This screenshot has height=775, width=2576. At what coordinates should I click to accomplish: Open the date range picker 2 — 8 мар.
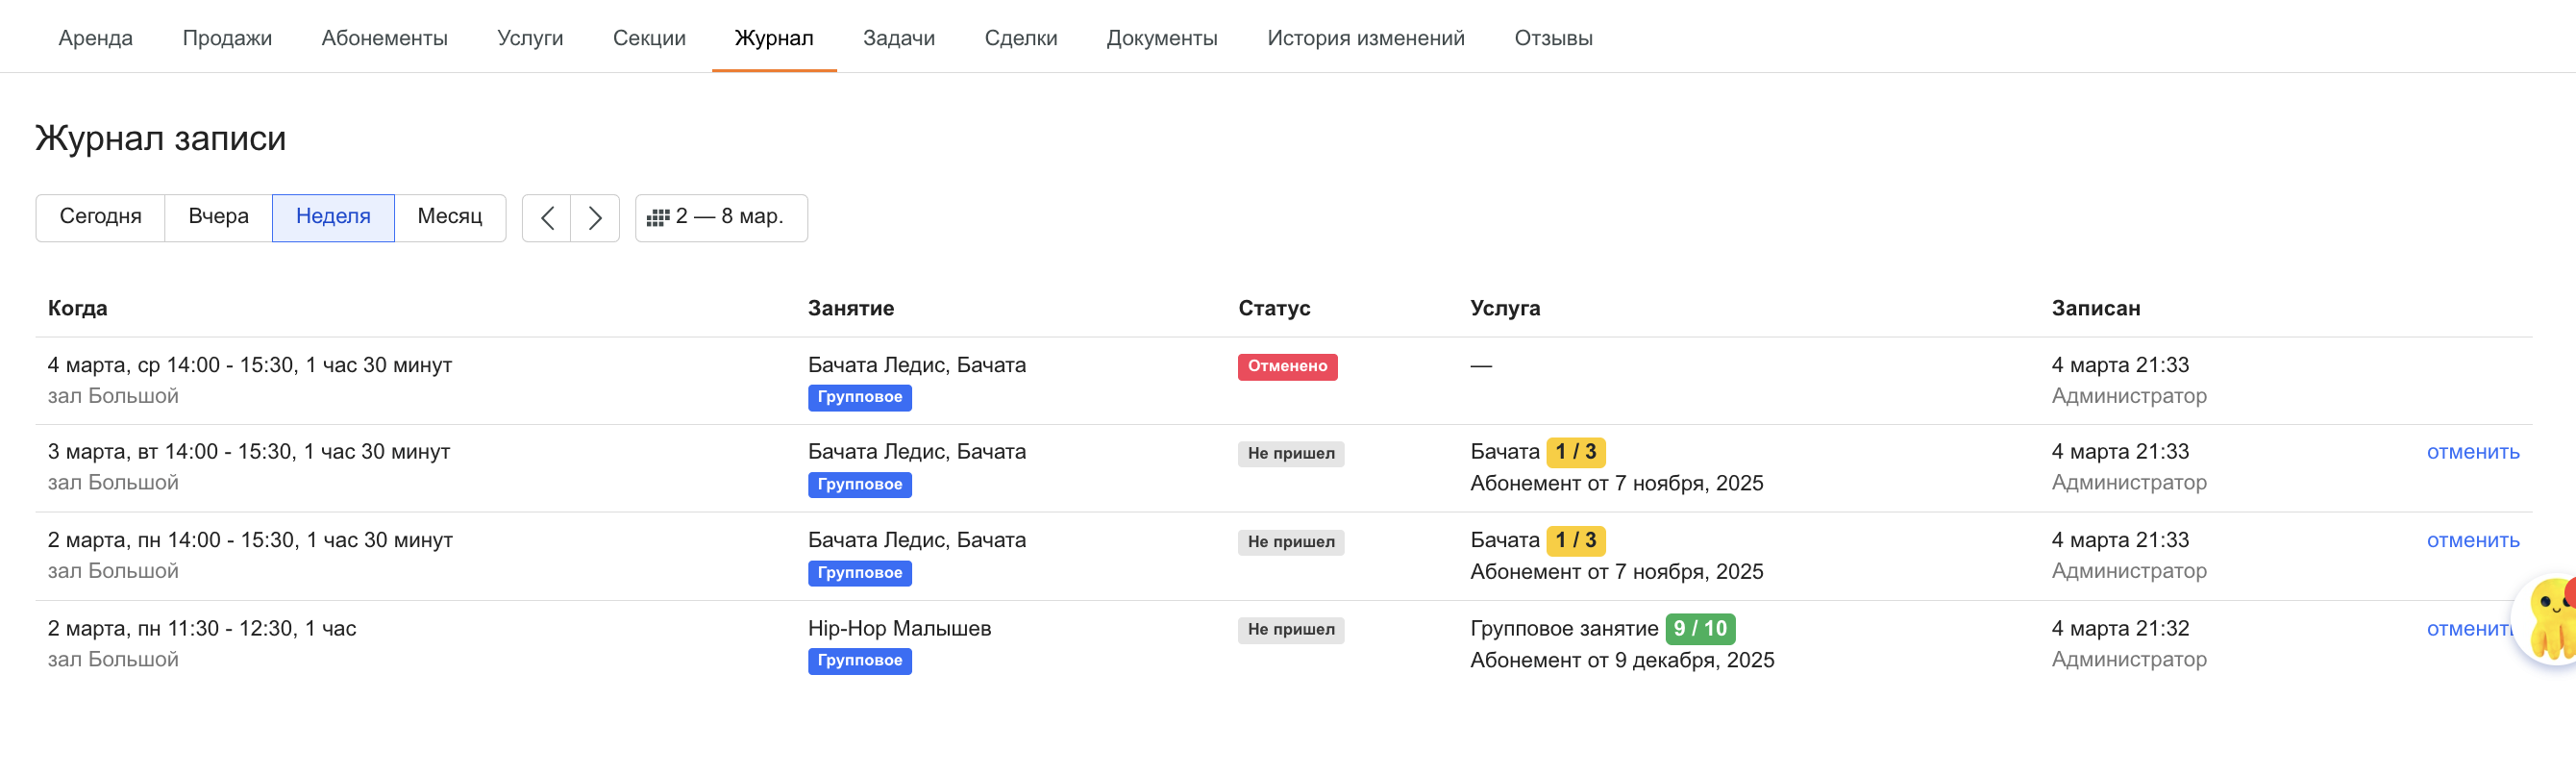tap(720, 218)
